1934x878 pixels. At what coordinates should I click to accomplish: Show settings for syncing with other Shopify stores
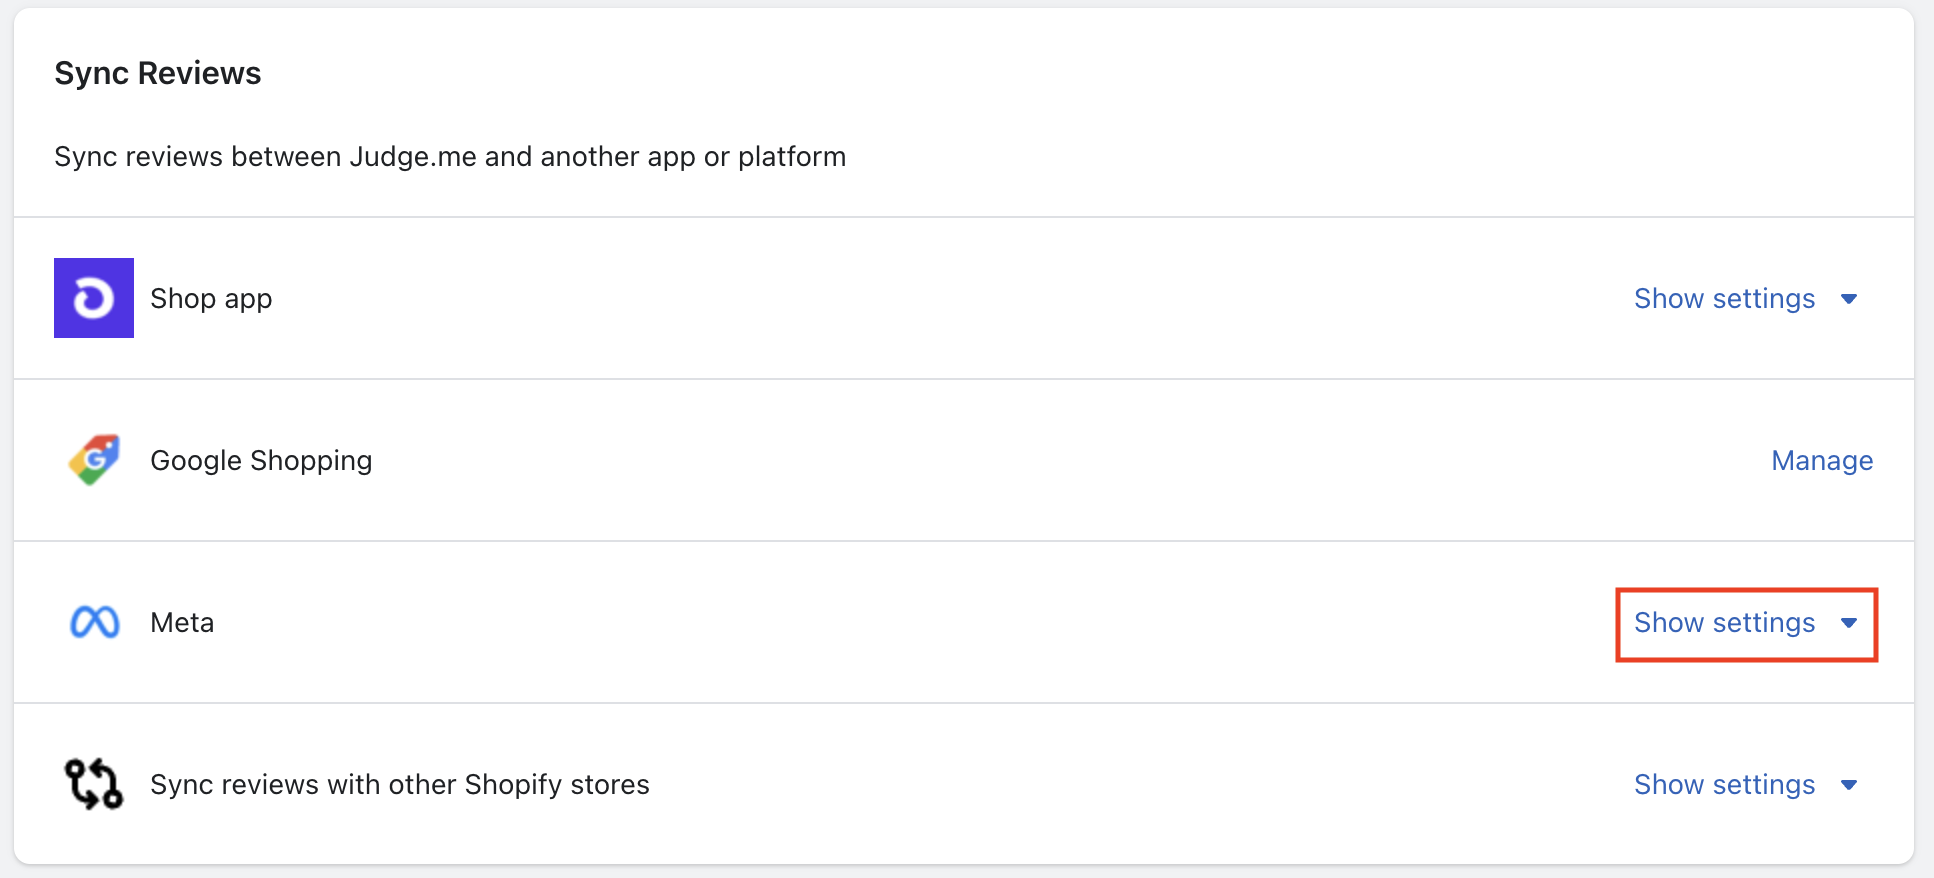coord(1724,785)
